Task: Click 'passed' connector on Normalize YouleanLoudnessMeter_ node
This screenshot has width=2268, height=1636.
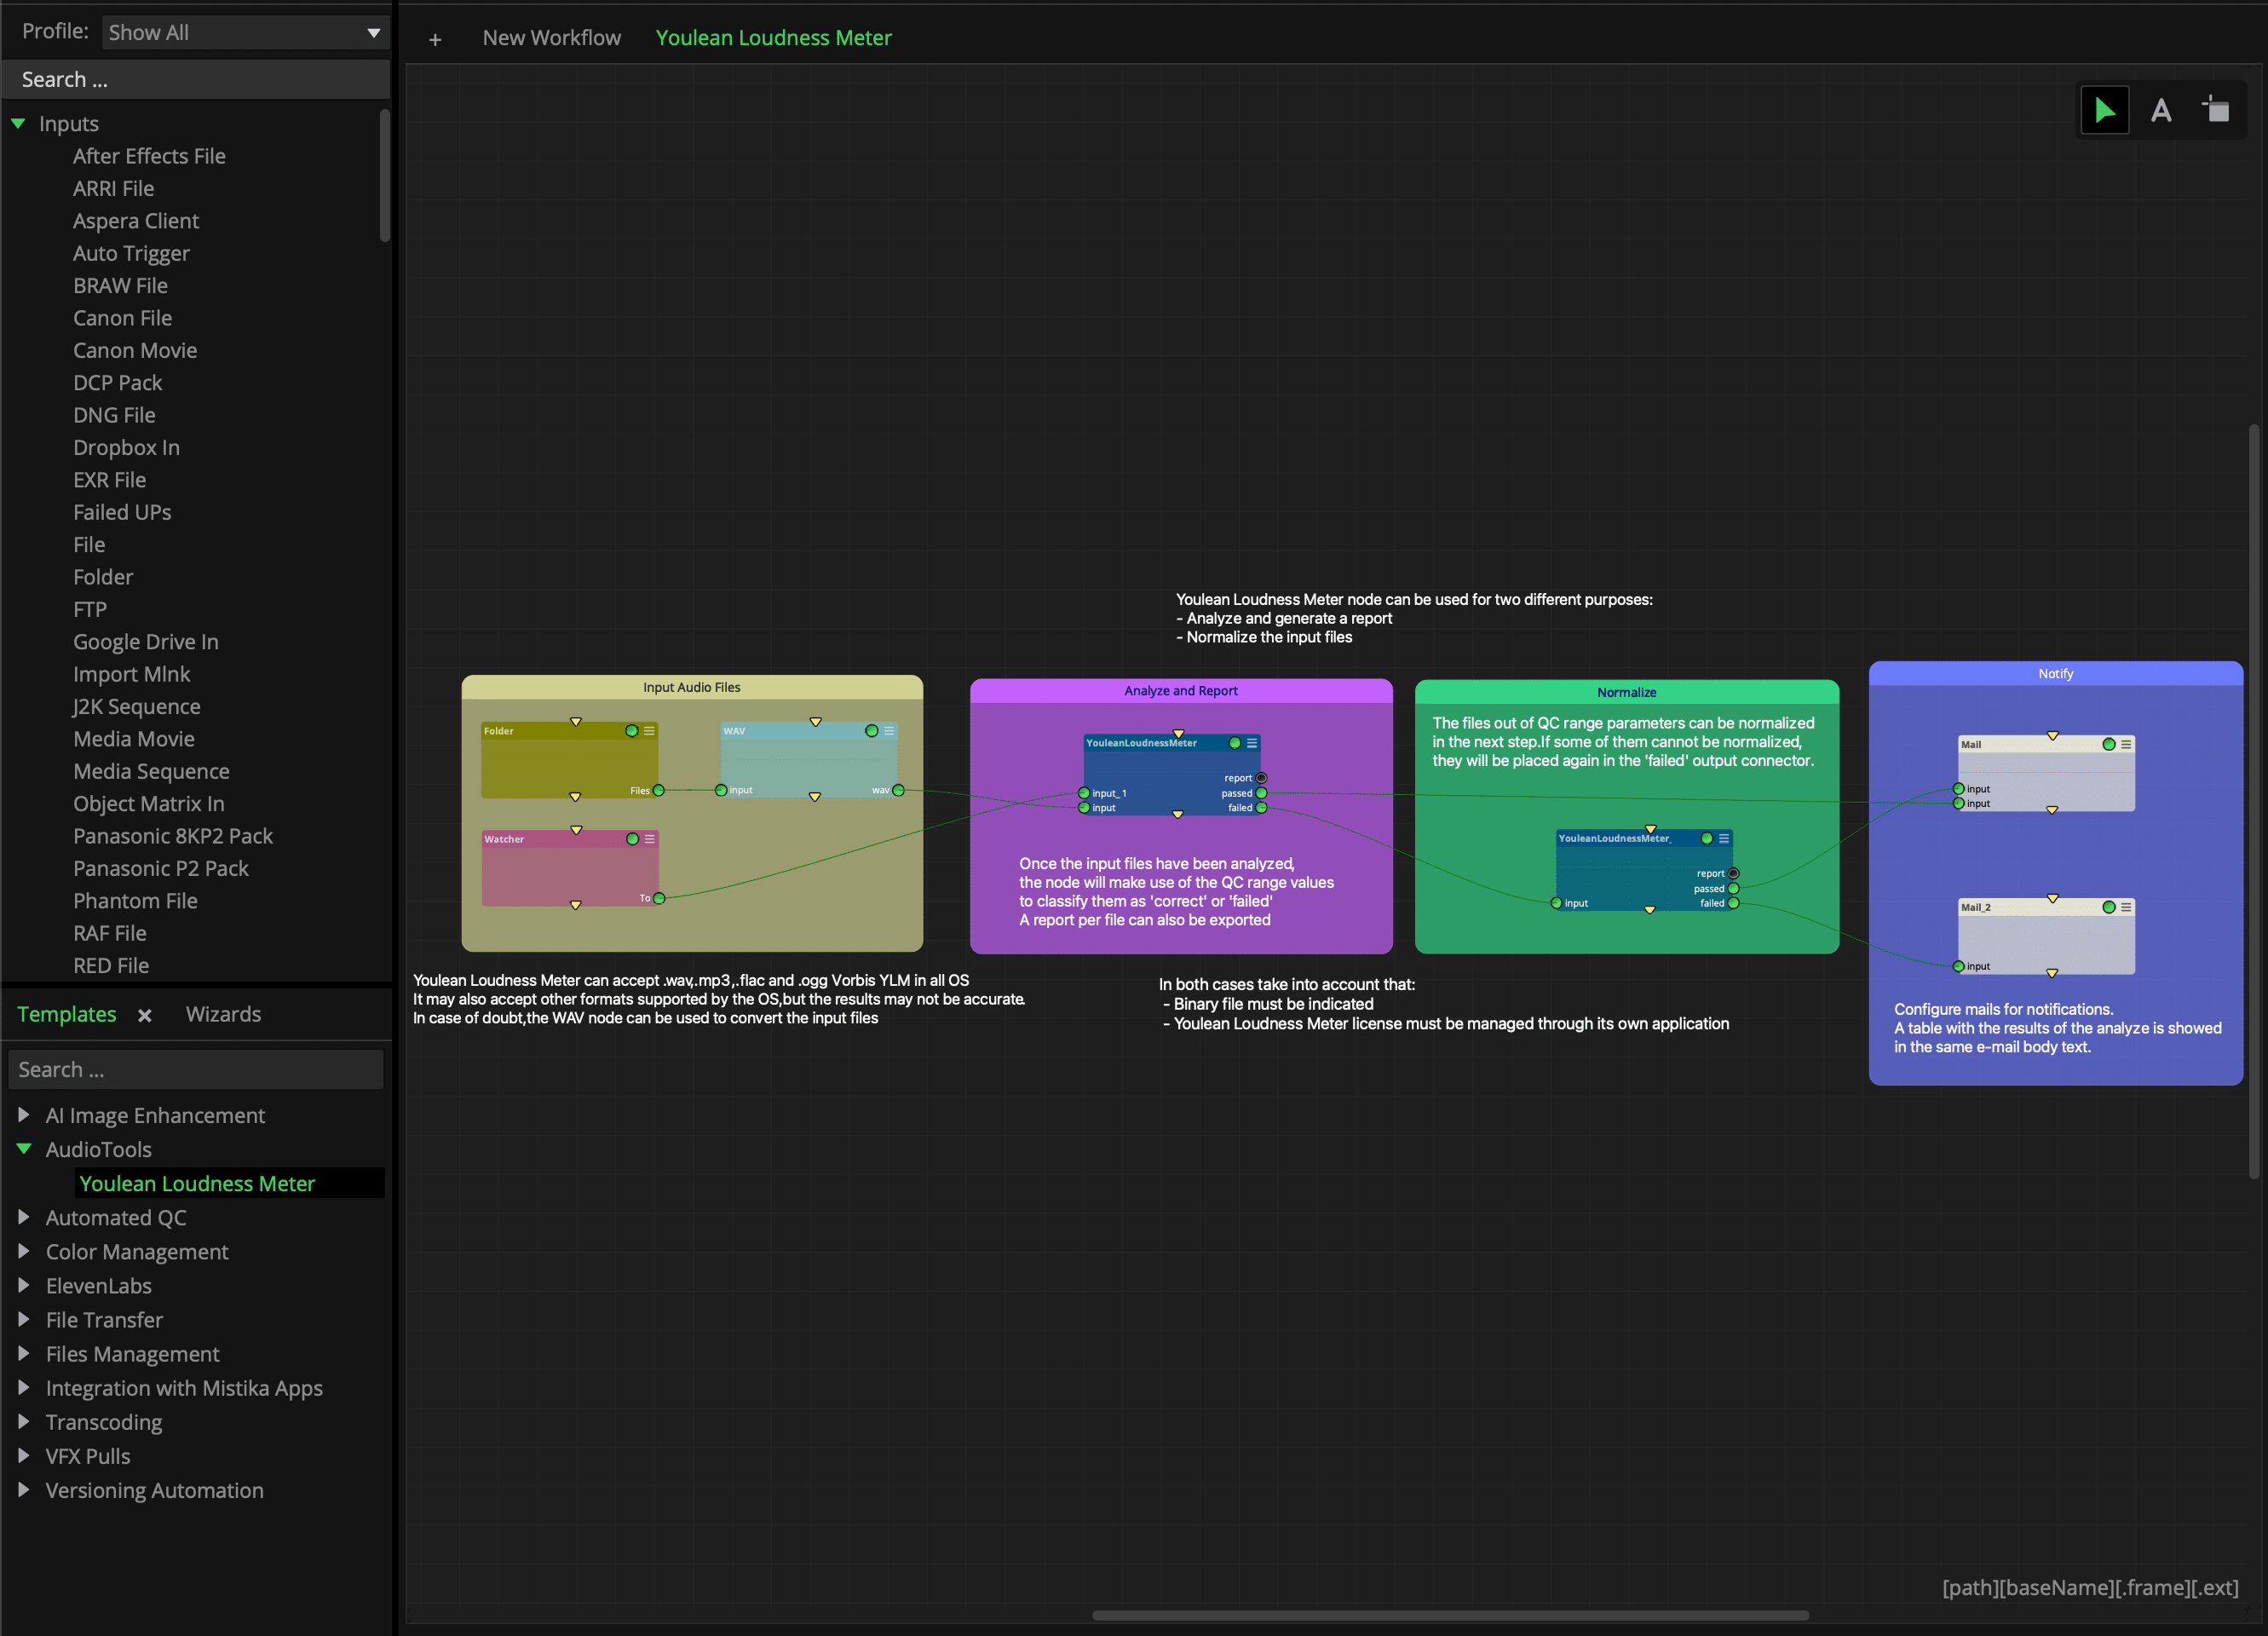Action: click(1733, 888)
